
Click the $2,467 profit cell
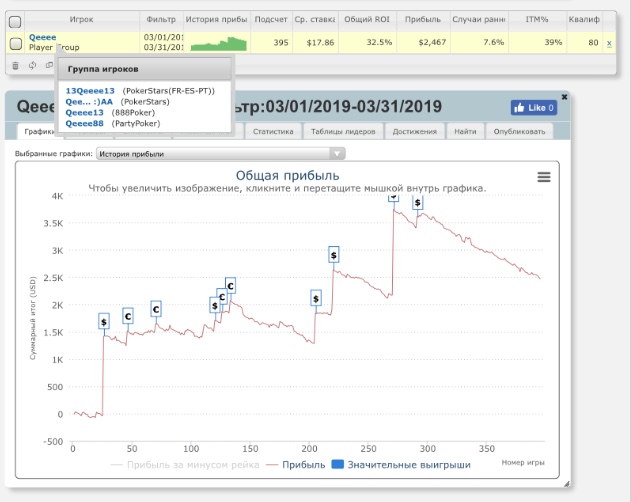click(423, 42)
